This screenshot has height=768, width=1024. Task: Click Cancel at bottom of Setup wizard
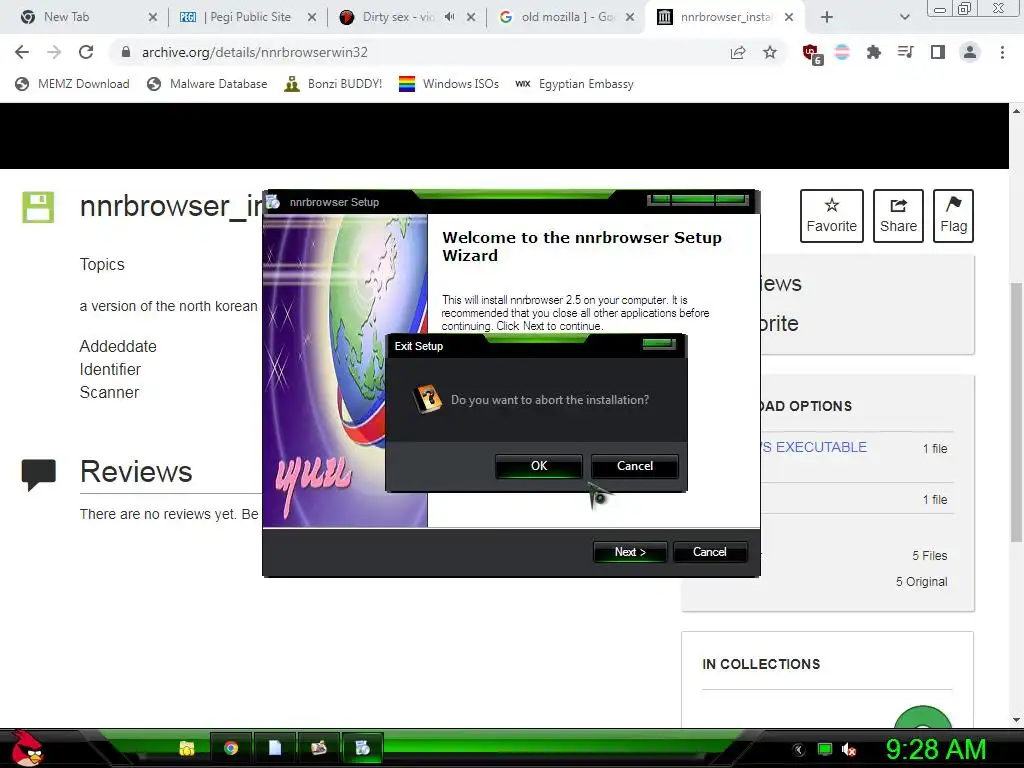point(709,552)
